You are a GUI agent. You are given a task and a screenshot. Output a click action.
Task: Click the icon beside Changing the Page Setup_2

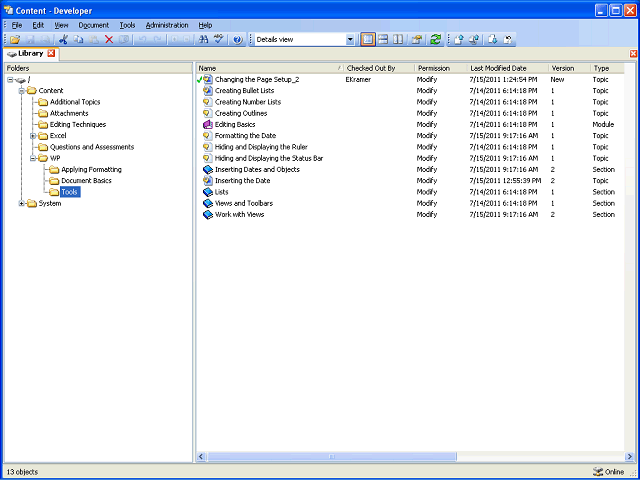click(x=208, y=80)
